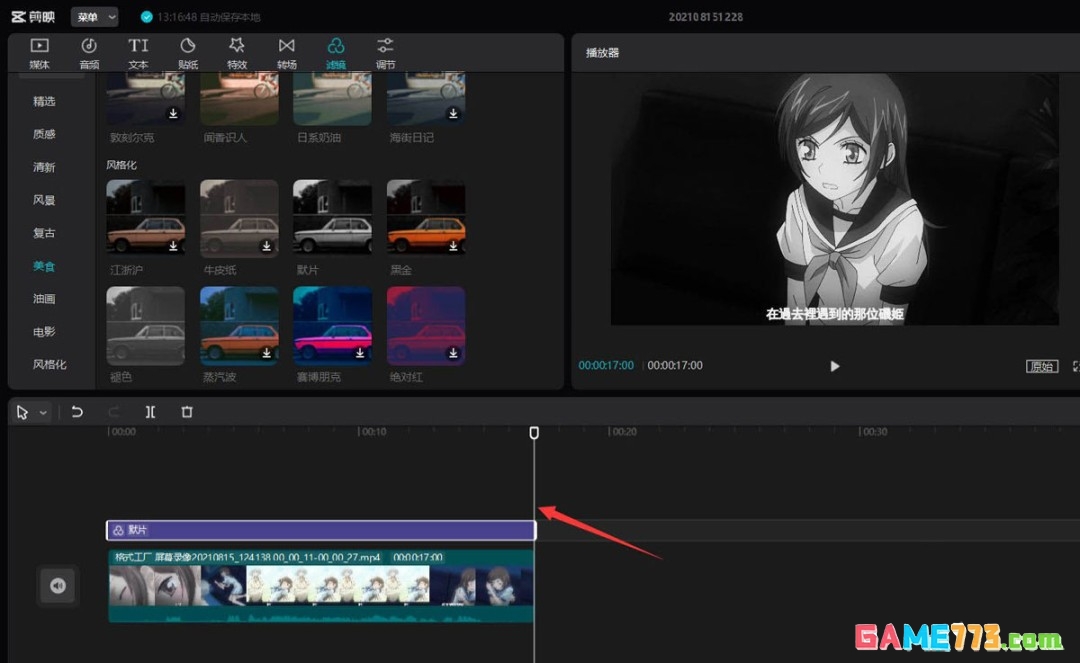Select the 默片 filter clip on timeline
The width and height of the screenshot is (1080, 663).
pyautogui.click(x=321, y=530)
